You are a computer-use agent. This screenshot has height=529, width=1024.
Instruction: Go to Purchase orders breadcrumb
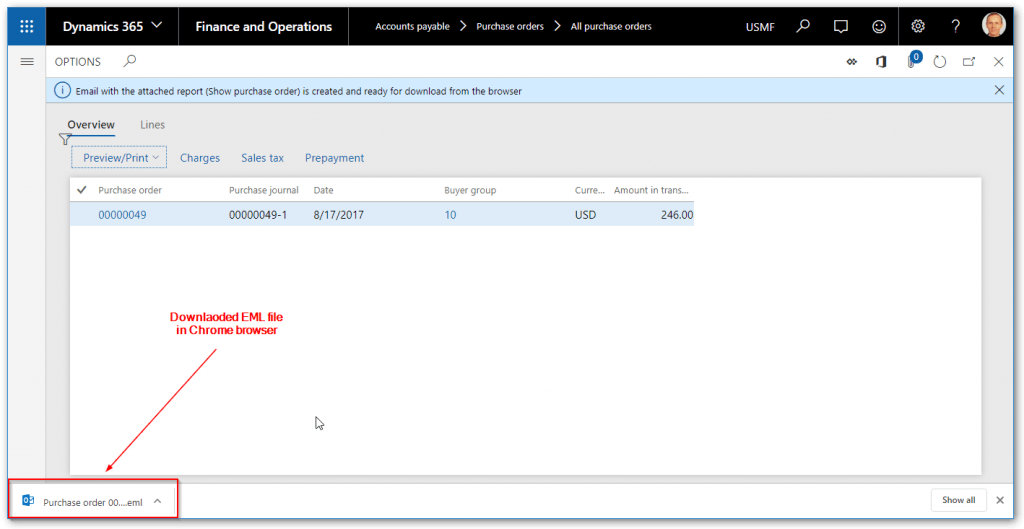510,27
